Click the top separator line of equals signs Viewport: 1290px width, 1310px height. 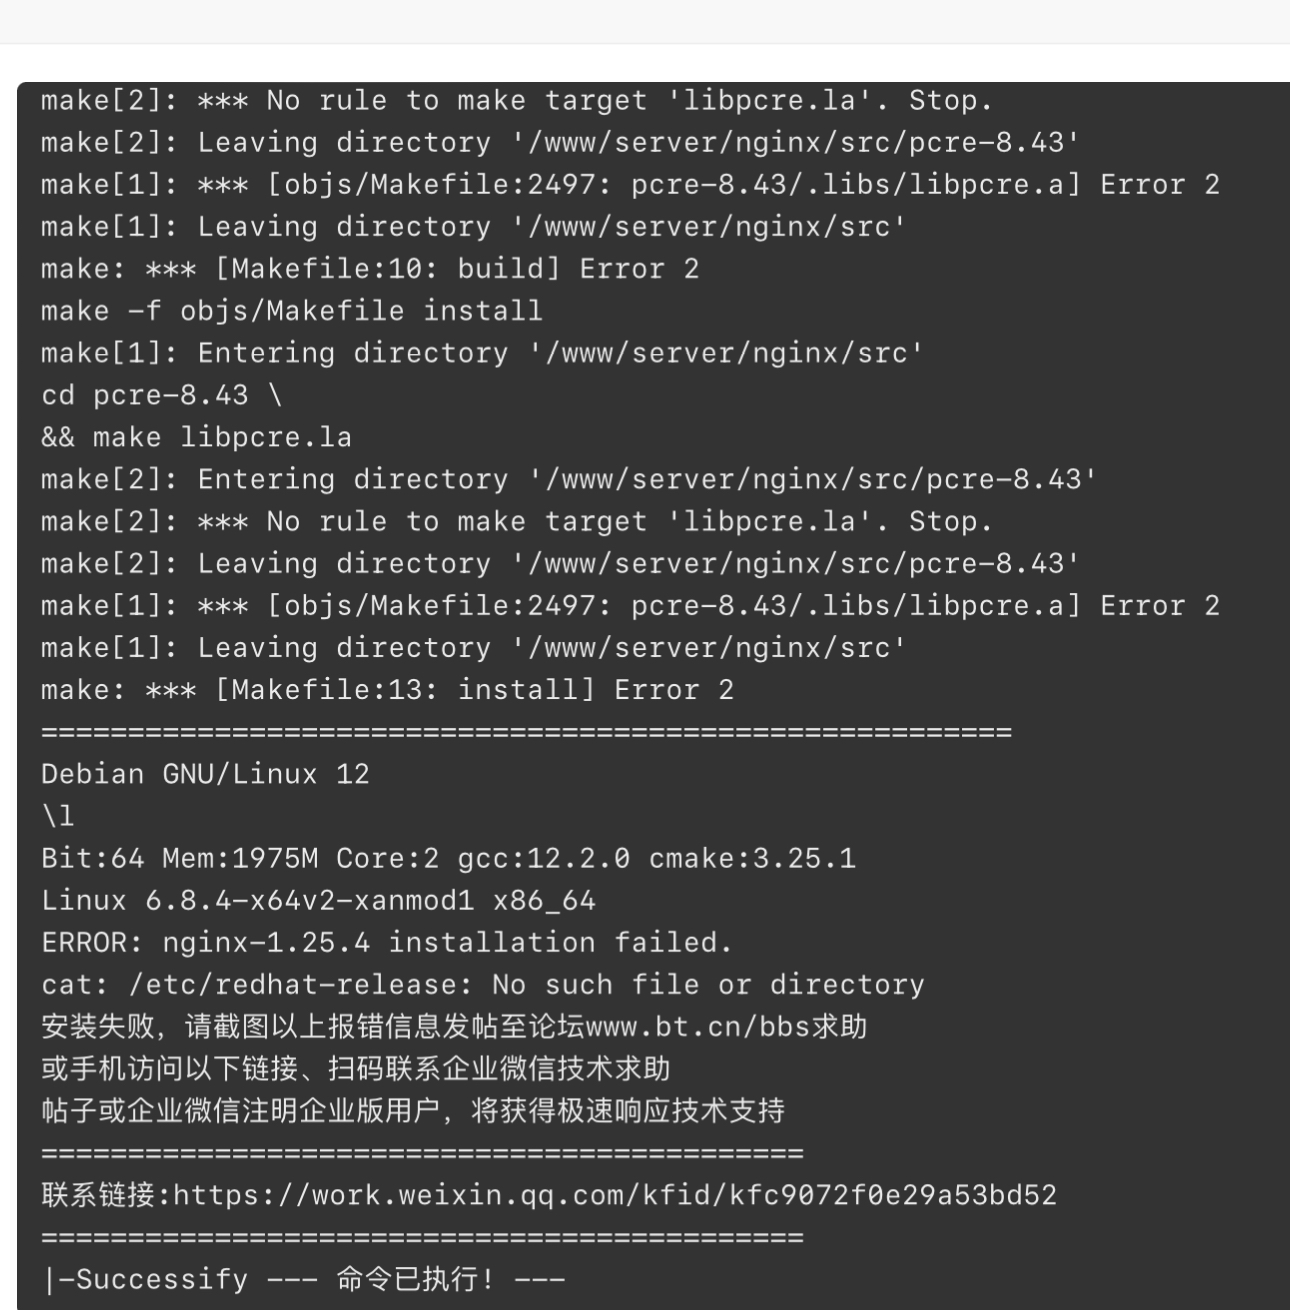526,733
